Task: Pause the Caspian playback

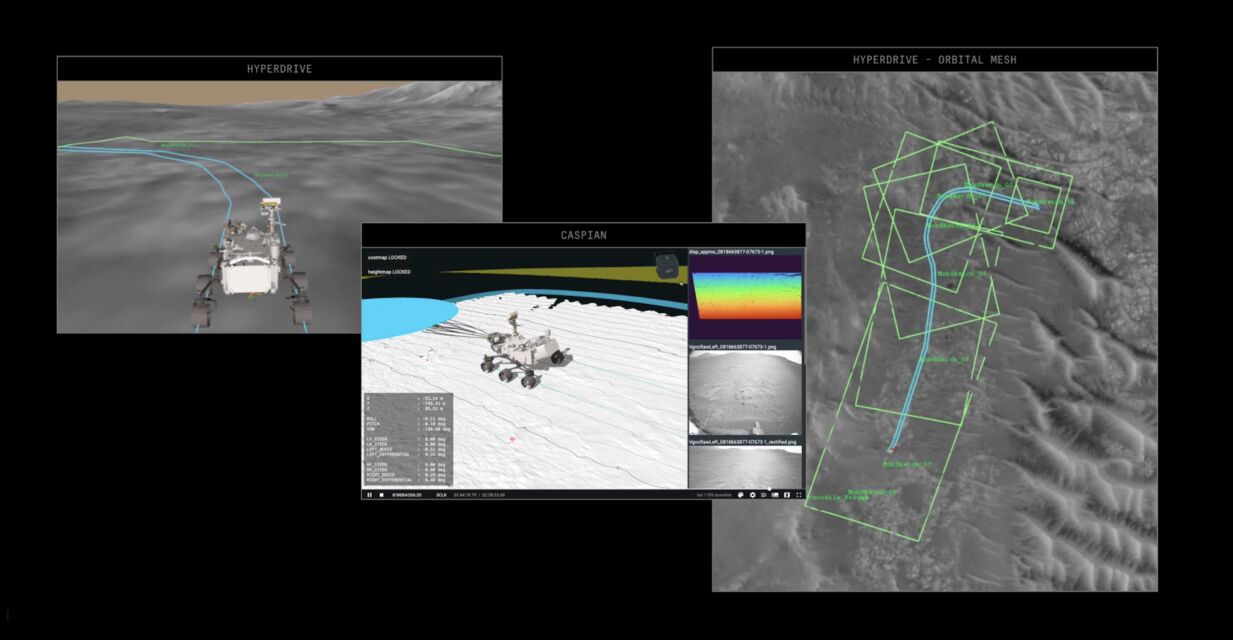Action: point(369,495)
